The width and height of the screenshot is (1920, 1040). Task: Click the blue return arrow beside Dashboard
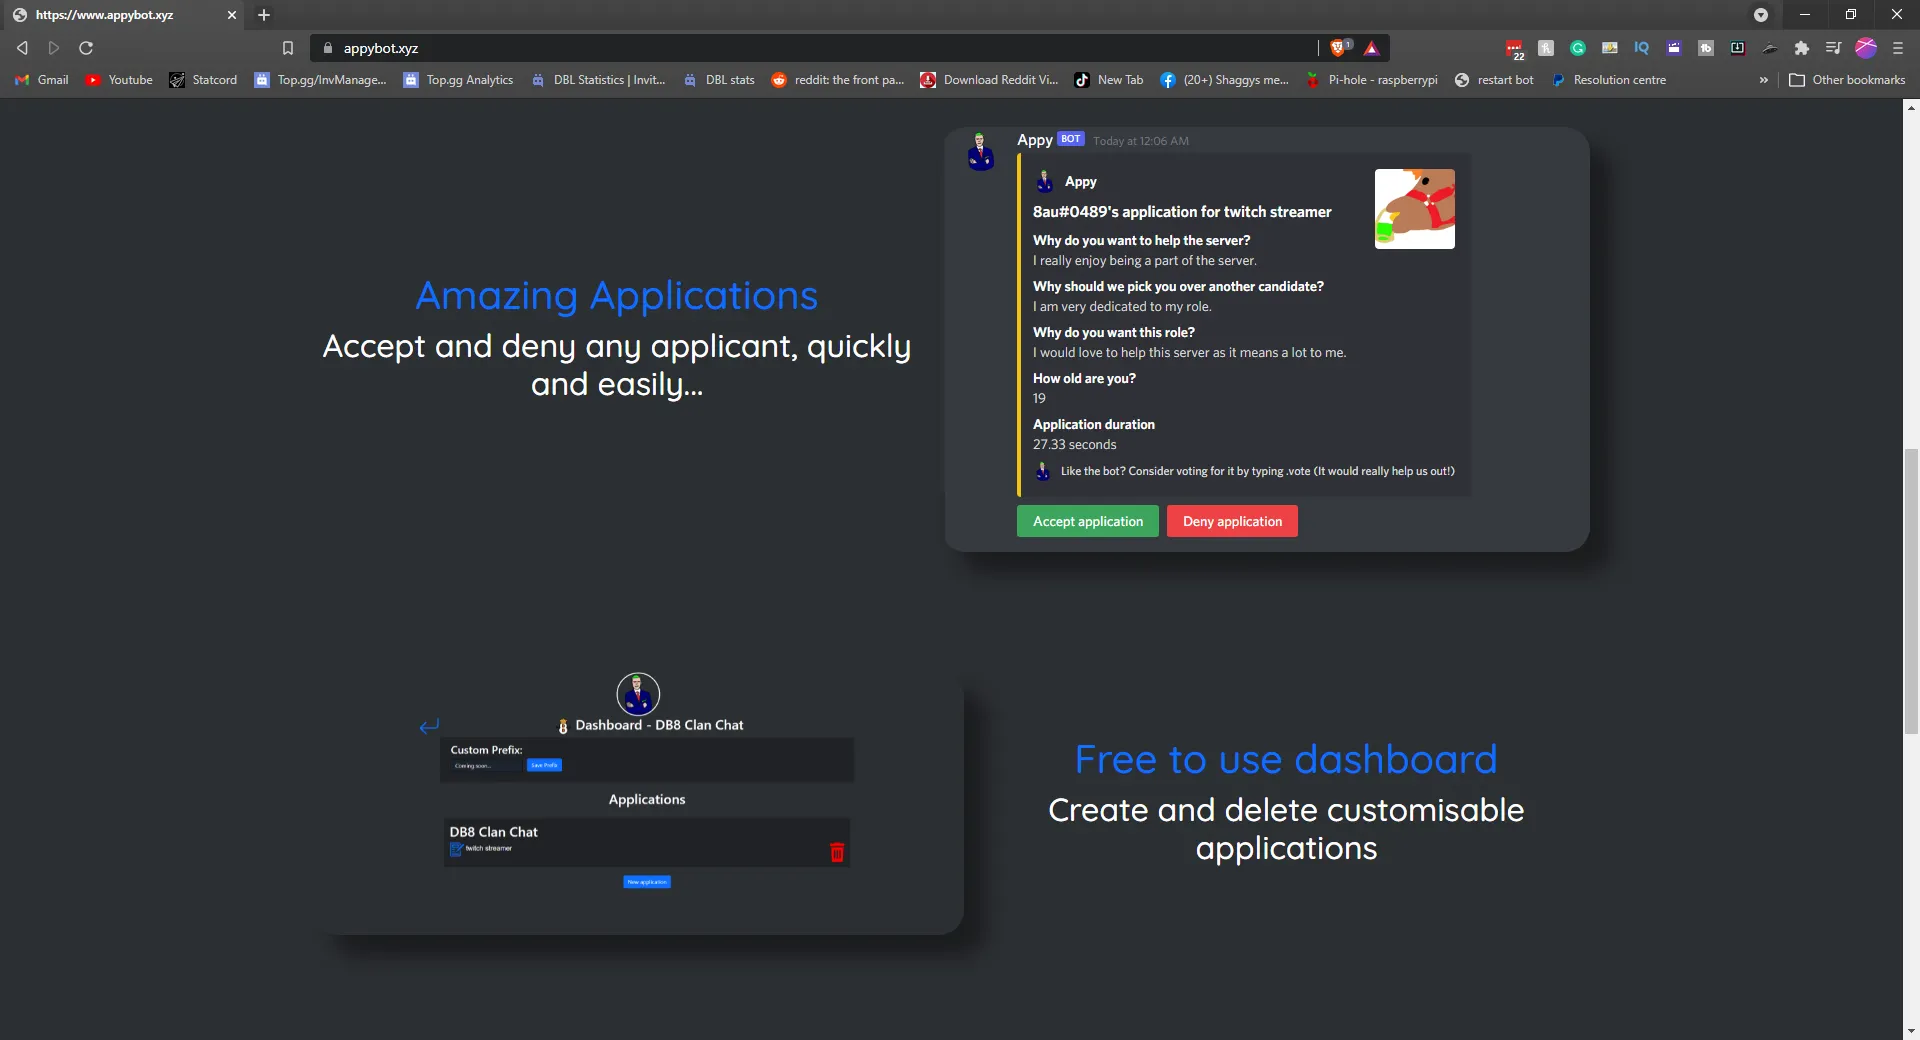pyautogui.click(x=429, y=726)
